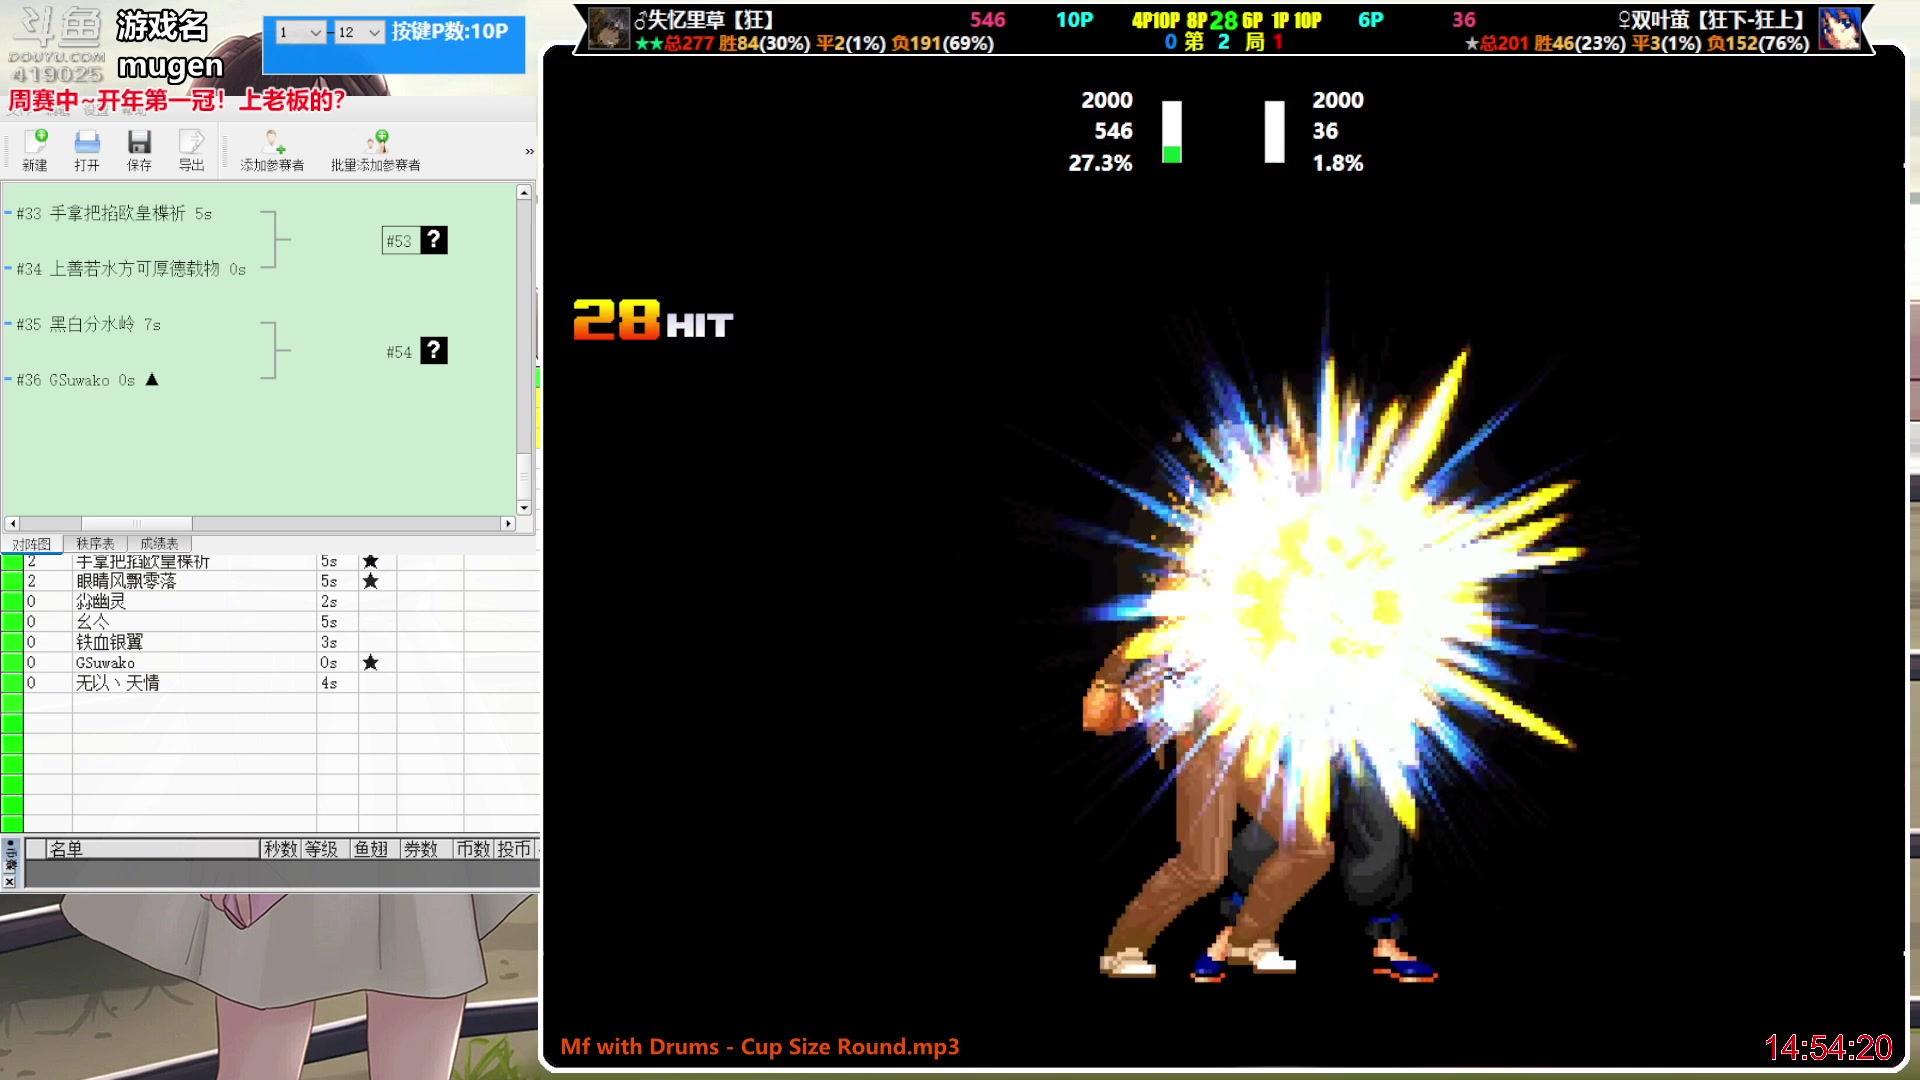Click the star in 手拿把掐欧皇楪祈 table row
The height and width of the screenshot is (1080, 1920).
(x=371, y=562)
